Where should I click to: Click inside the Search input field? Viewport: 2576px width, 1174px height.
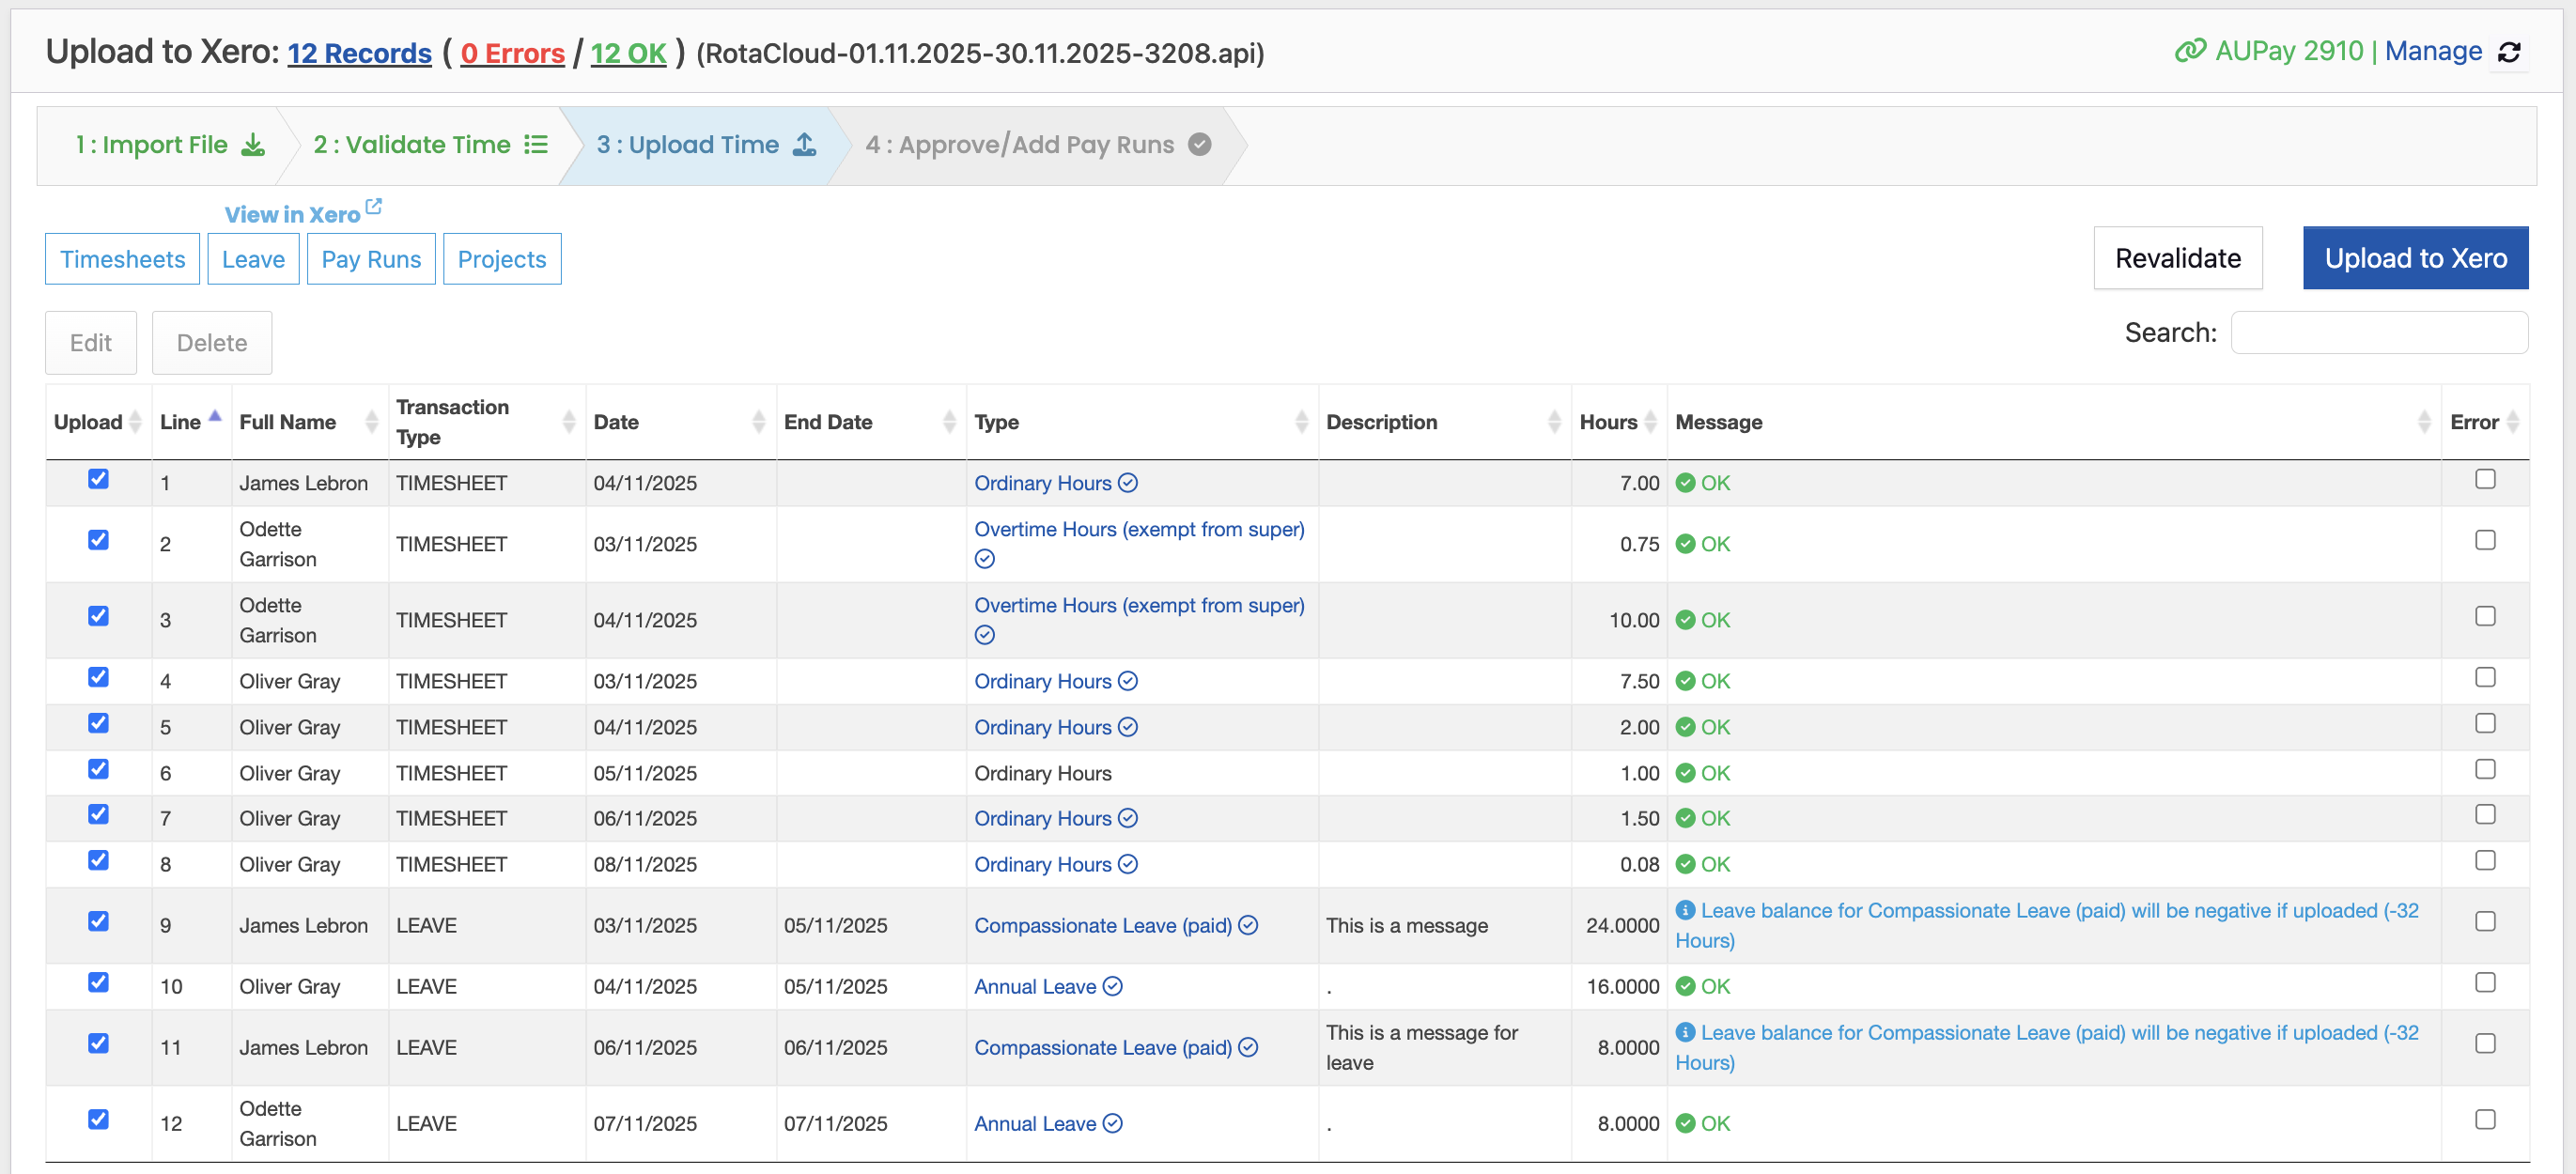coord(2378,332)
